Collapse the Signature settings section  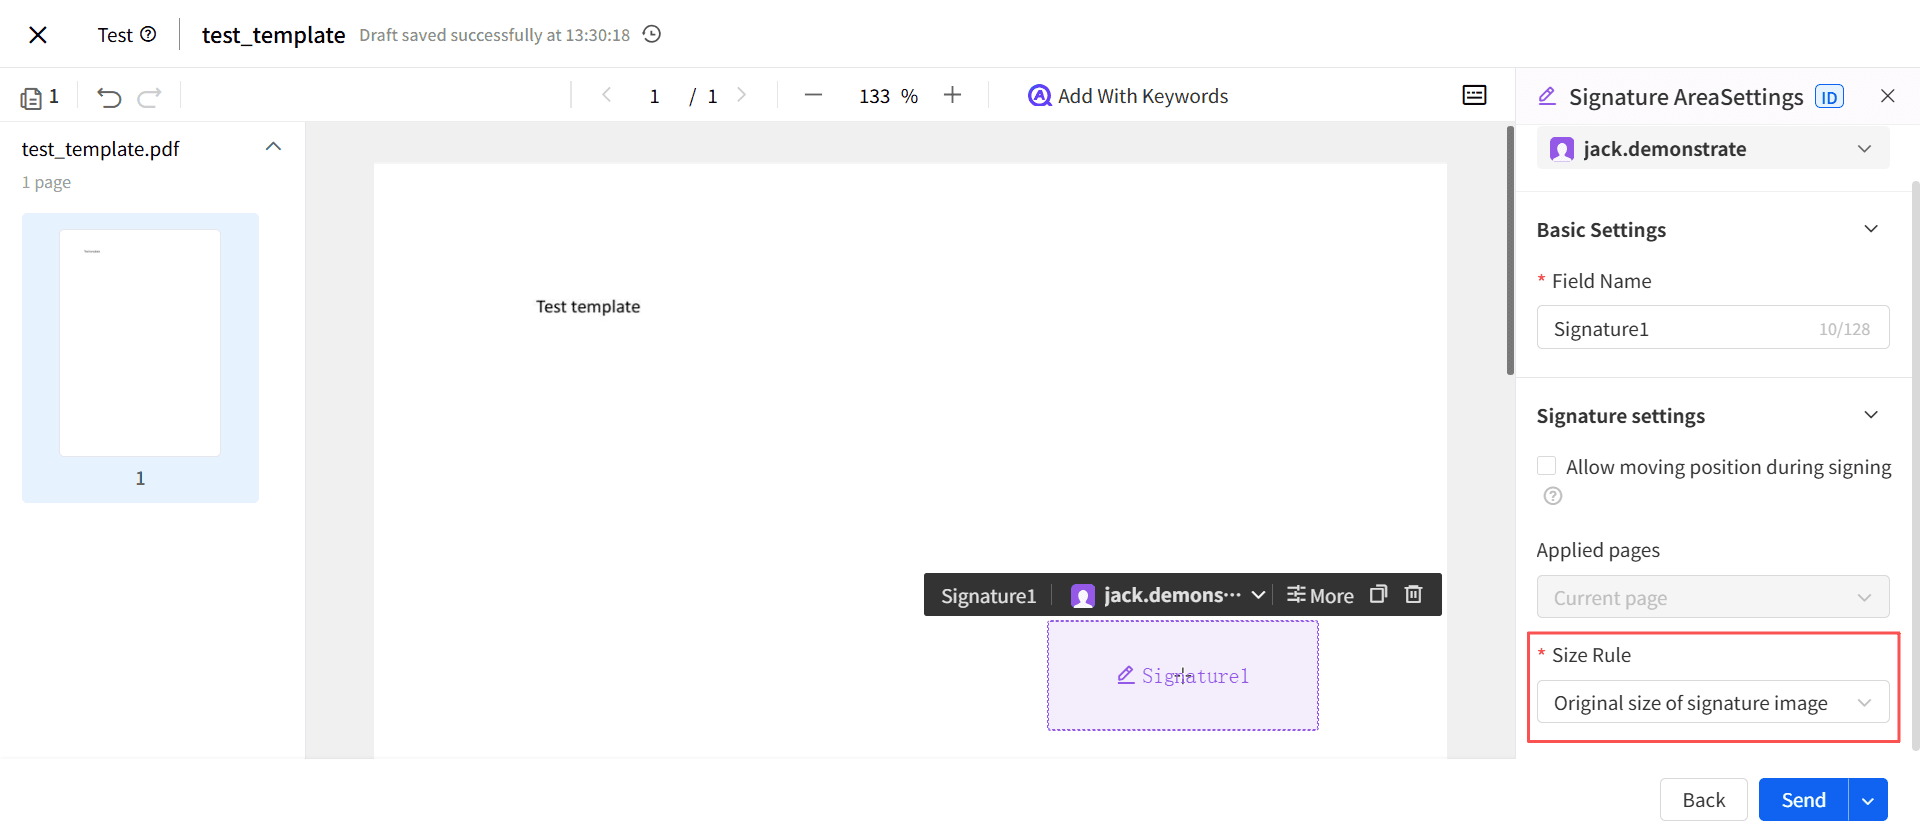[x=1871, y=415]
